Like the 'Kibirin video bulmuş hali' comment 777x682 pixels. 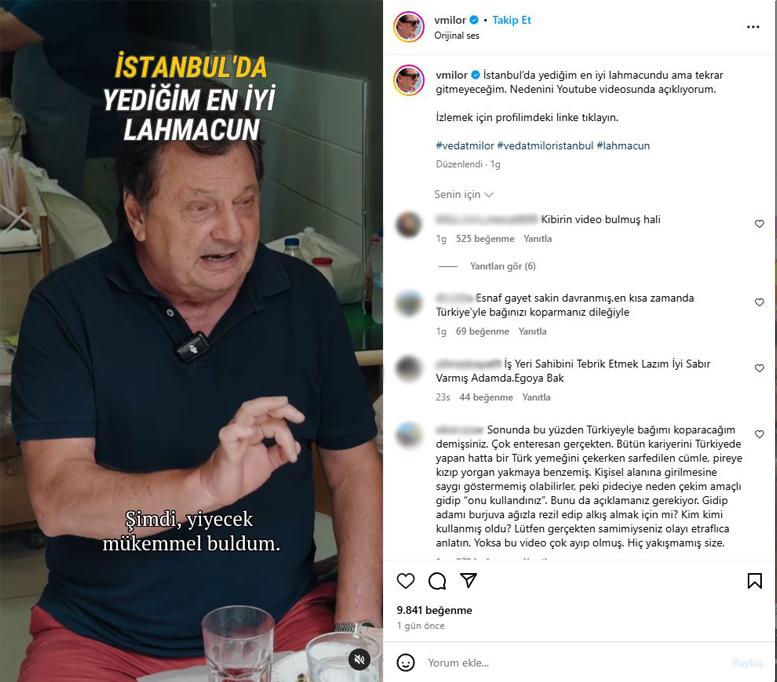[759, 224]
